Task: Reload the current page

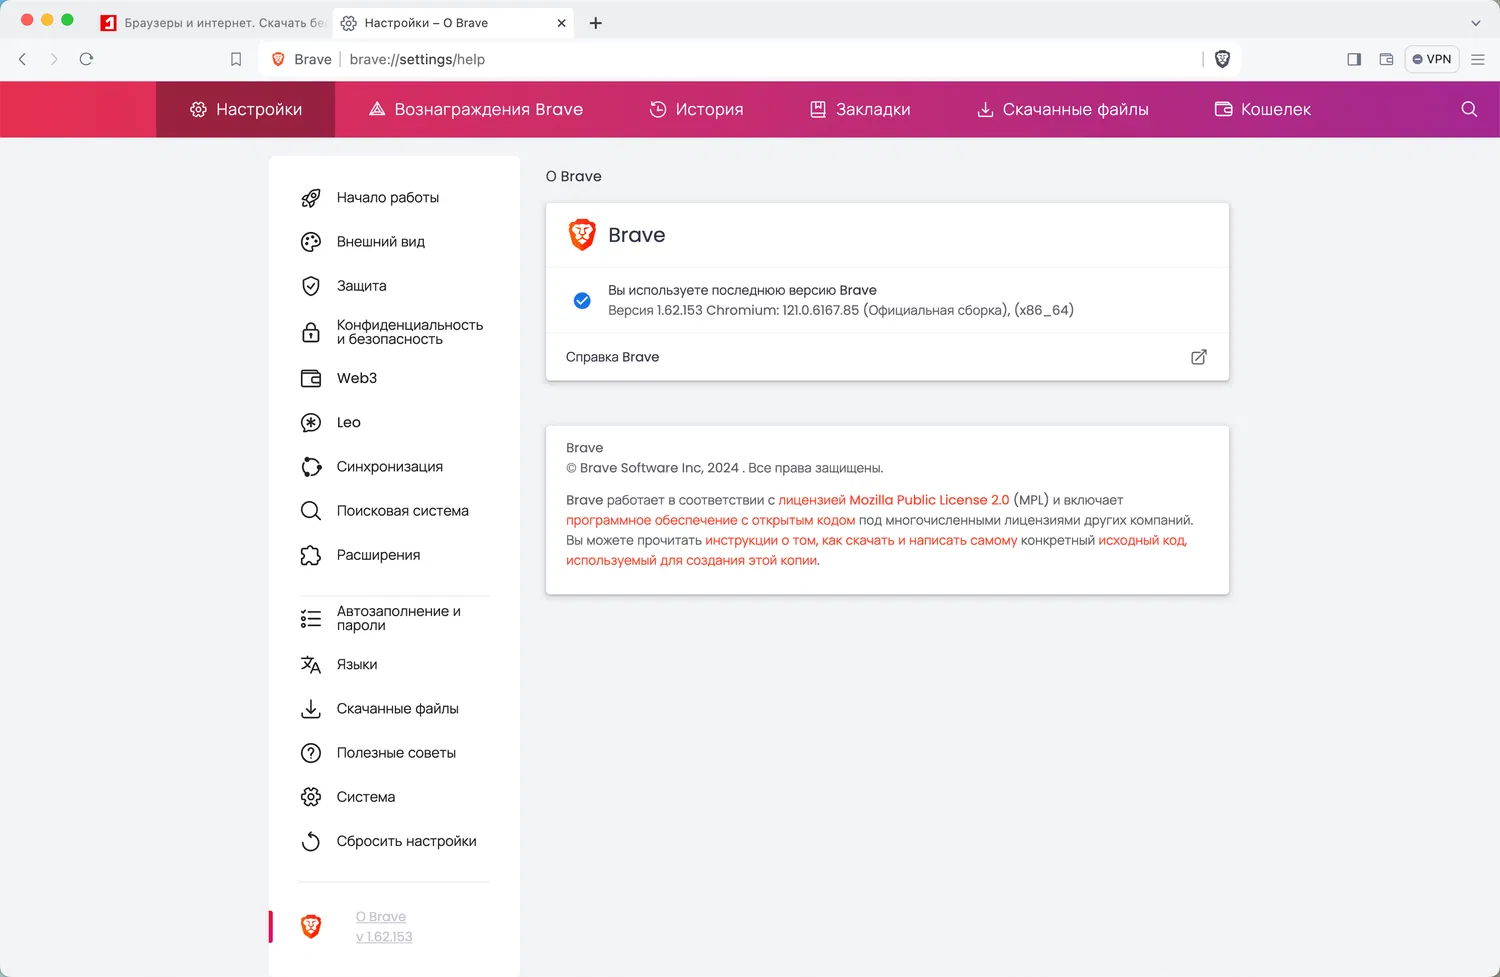Action: (x=86, y=59)
